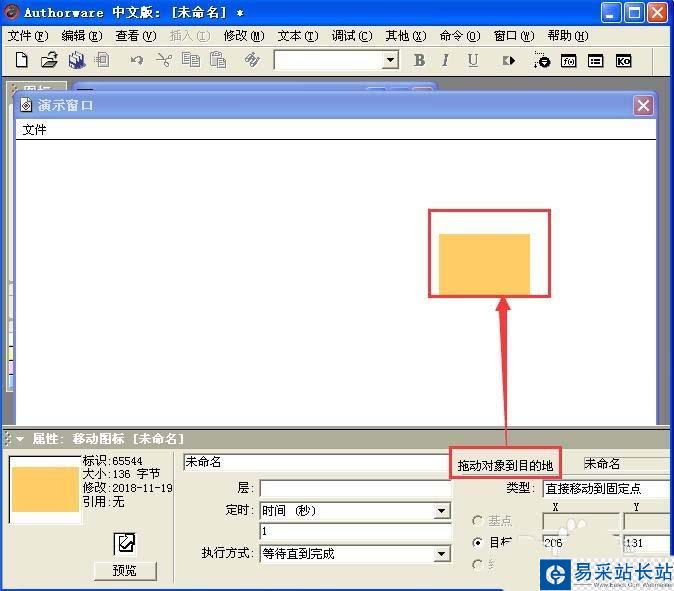Image resolution: width=674 pixels, height=591 pixels.
Task: Open the Edit (E) menu
Action: [x=82, y=36]
